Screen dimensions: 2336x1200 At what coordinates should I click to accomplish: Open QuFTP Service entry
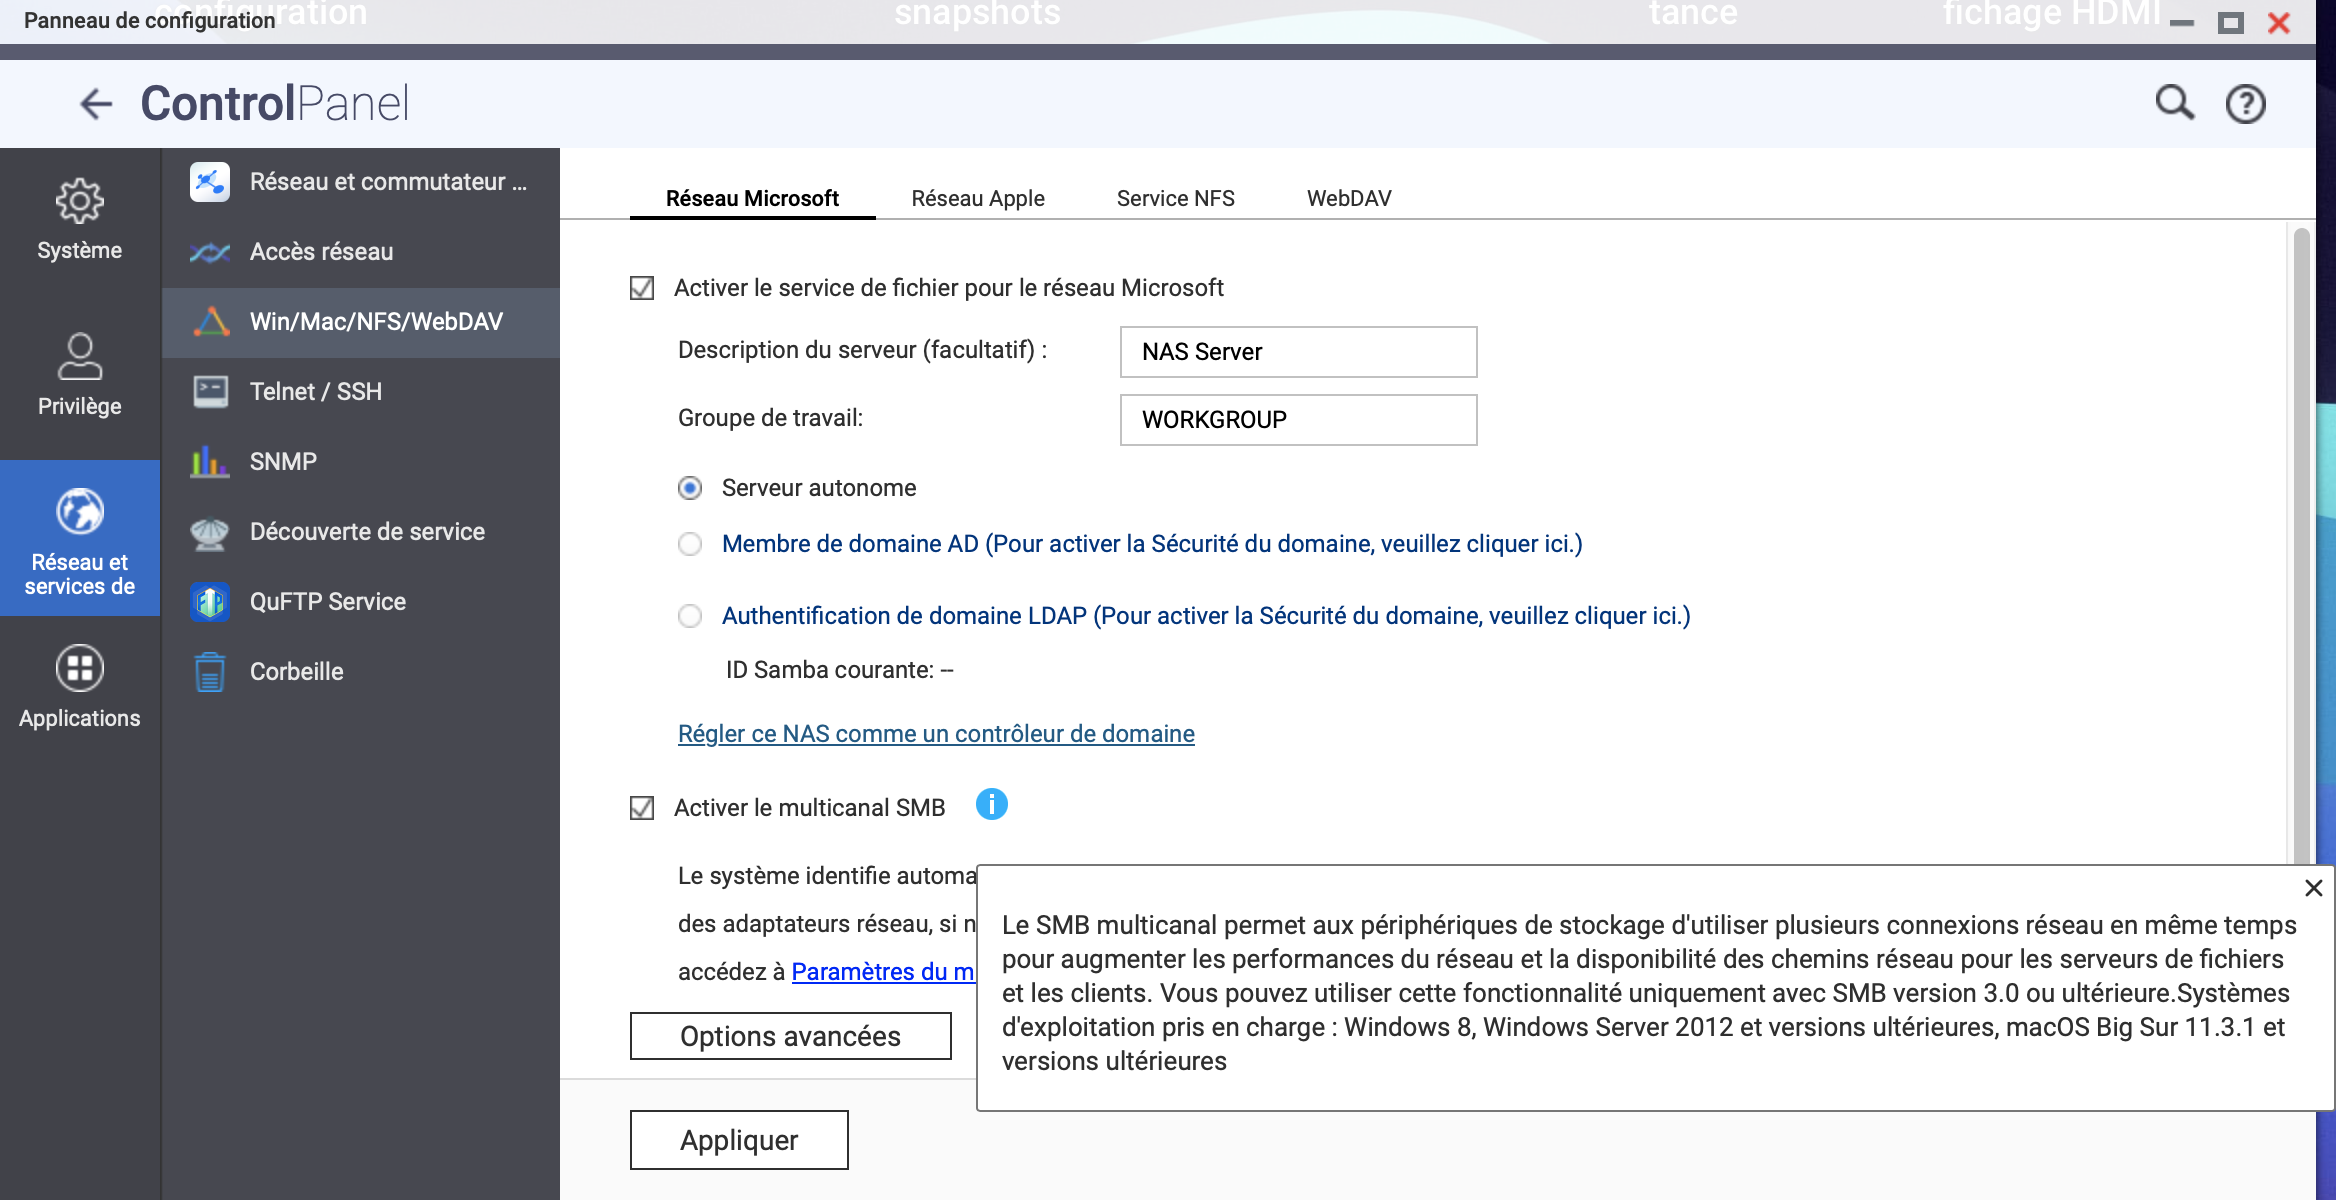click(361, 602)
